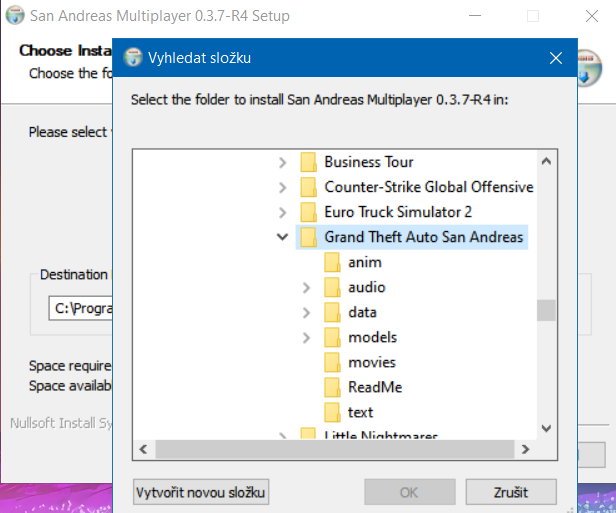Screen dimensions: 616x513
Task: Click the ReadMe folder icon
Action: click(332, 388)
